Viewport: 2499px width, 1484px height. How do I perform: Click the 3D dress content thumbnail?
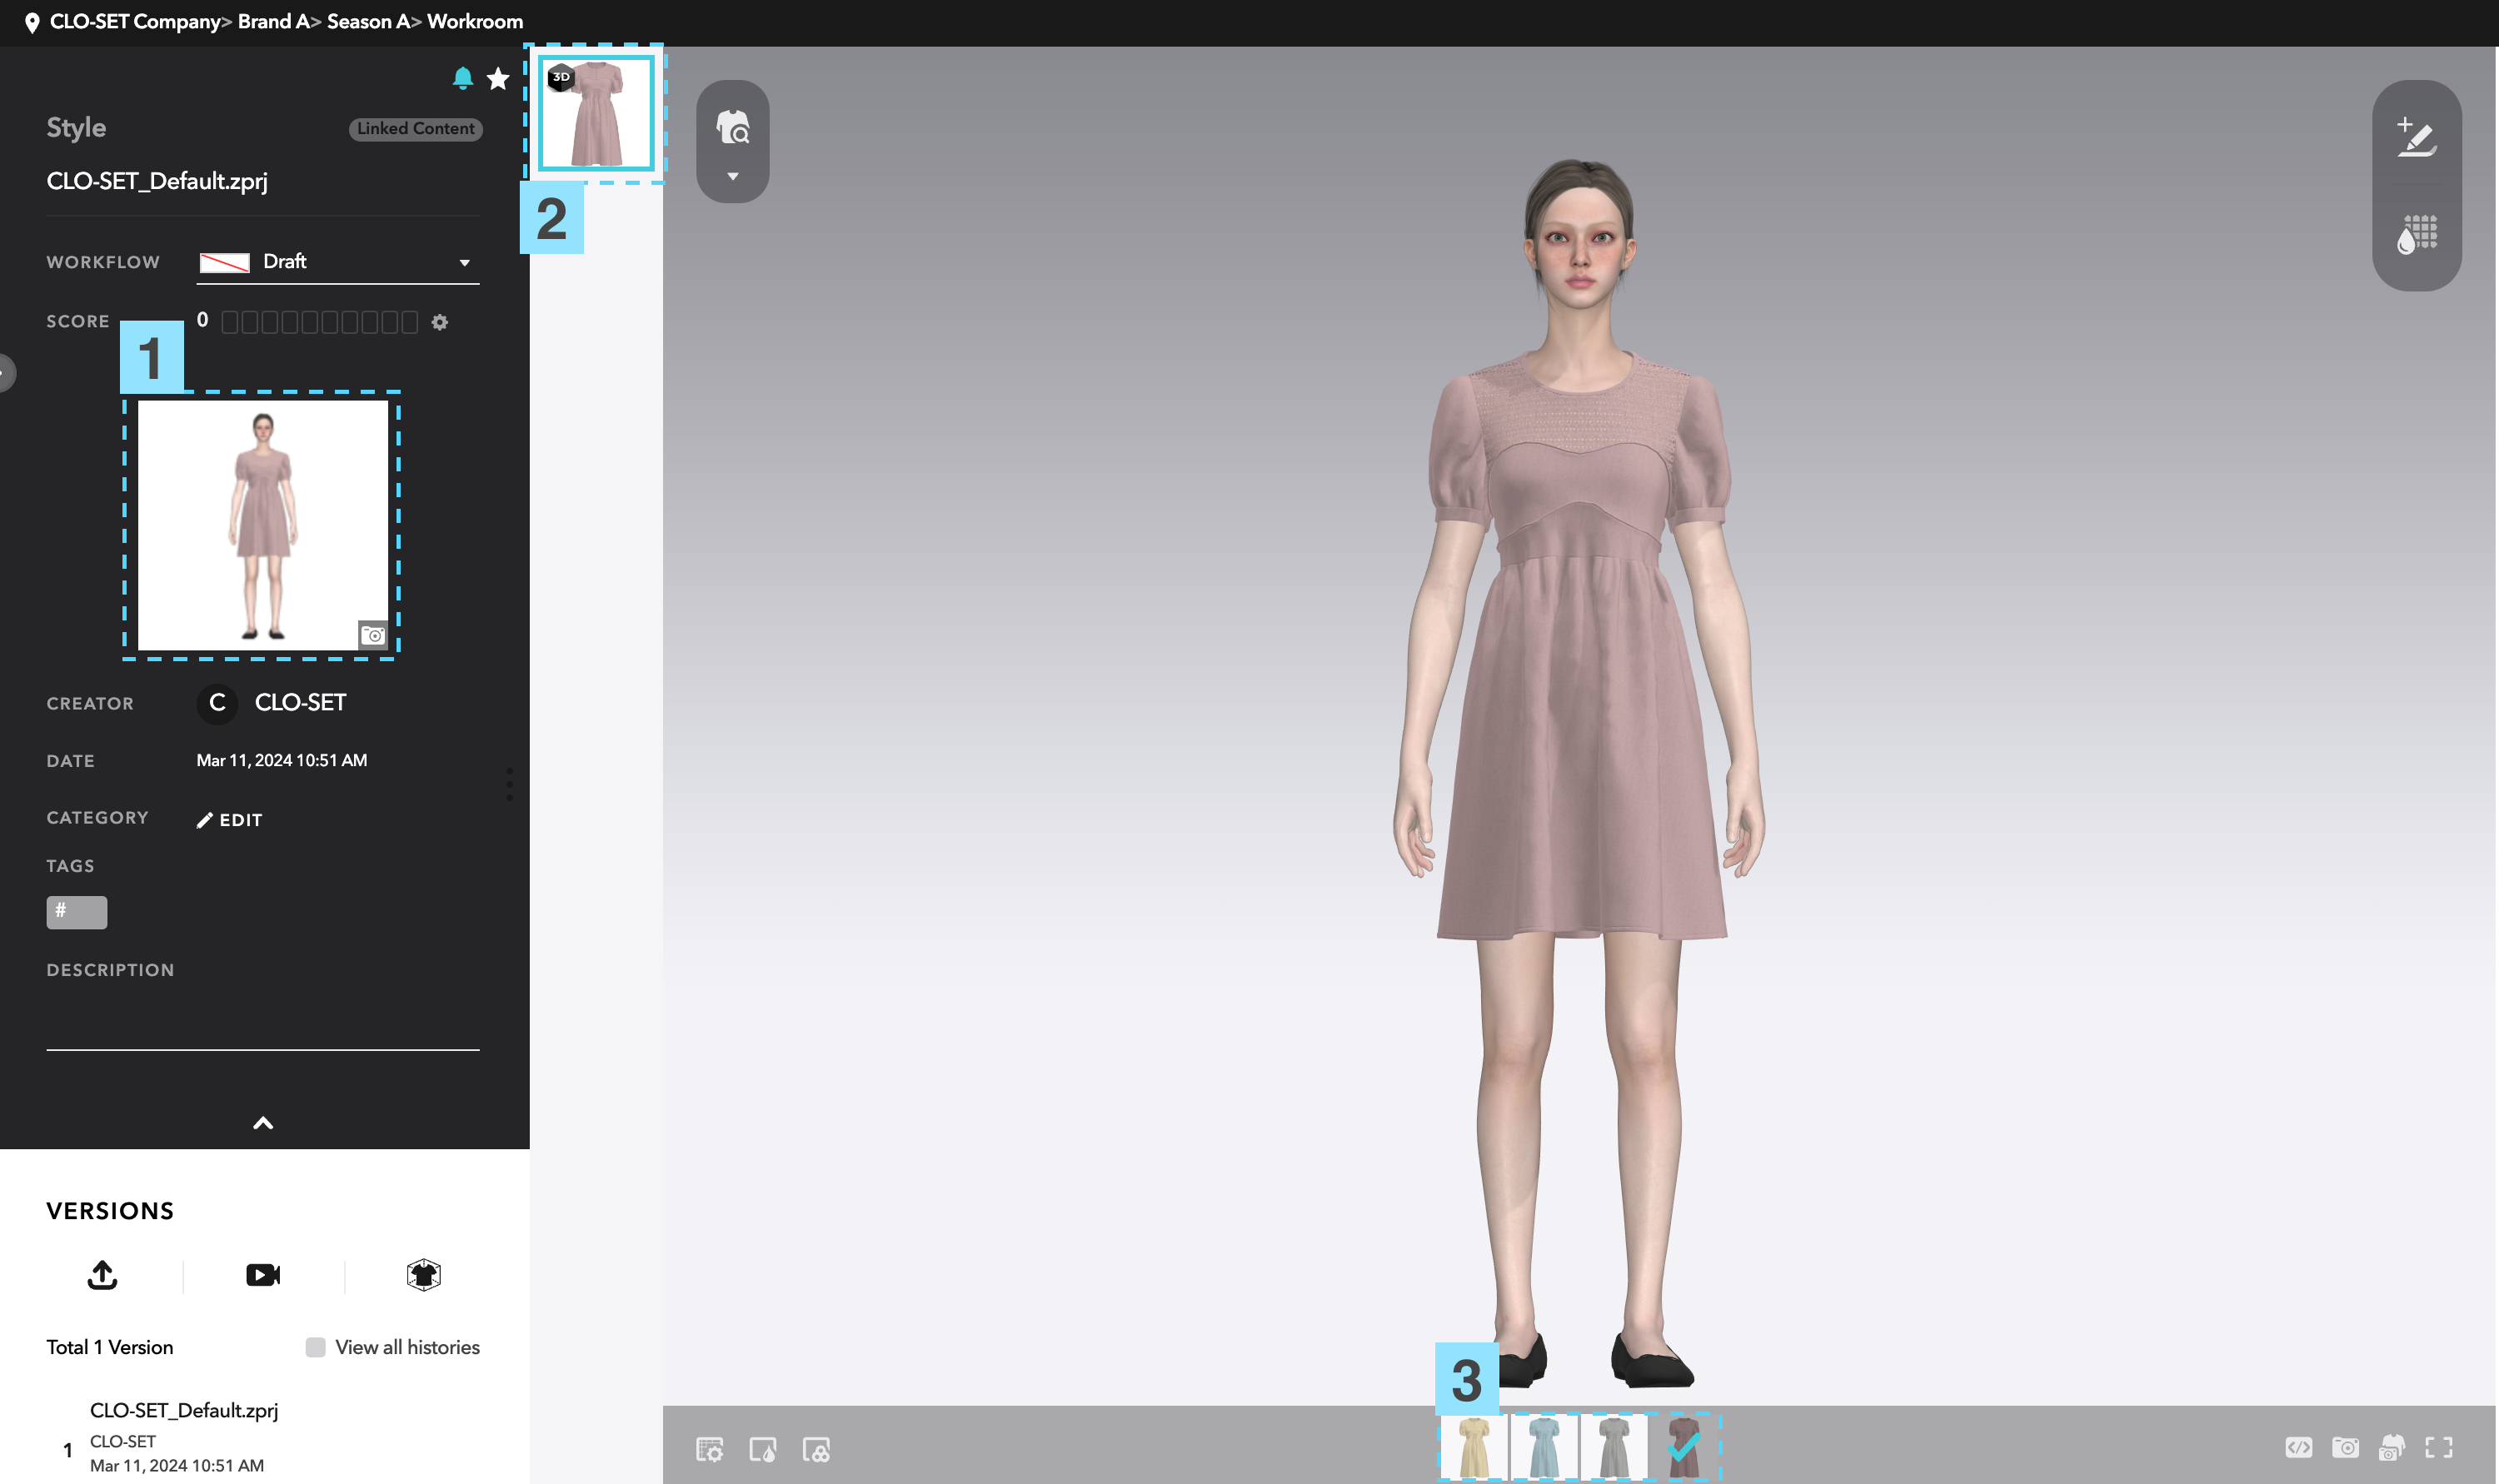[596, 113]
